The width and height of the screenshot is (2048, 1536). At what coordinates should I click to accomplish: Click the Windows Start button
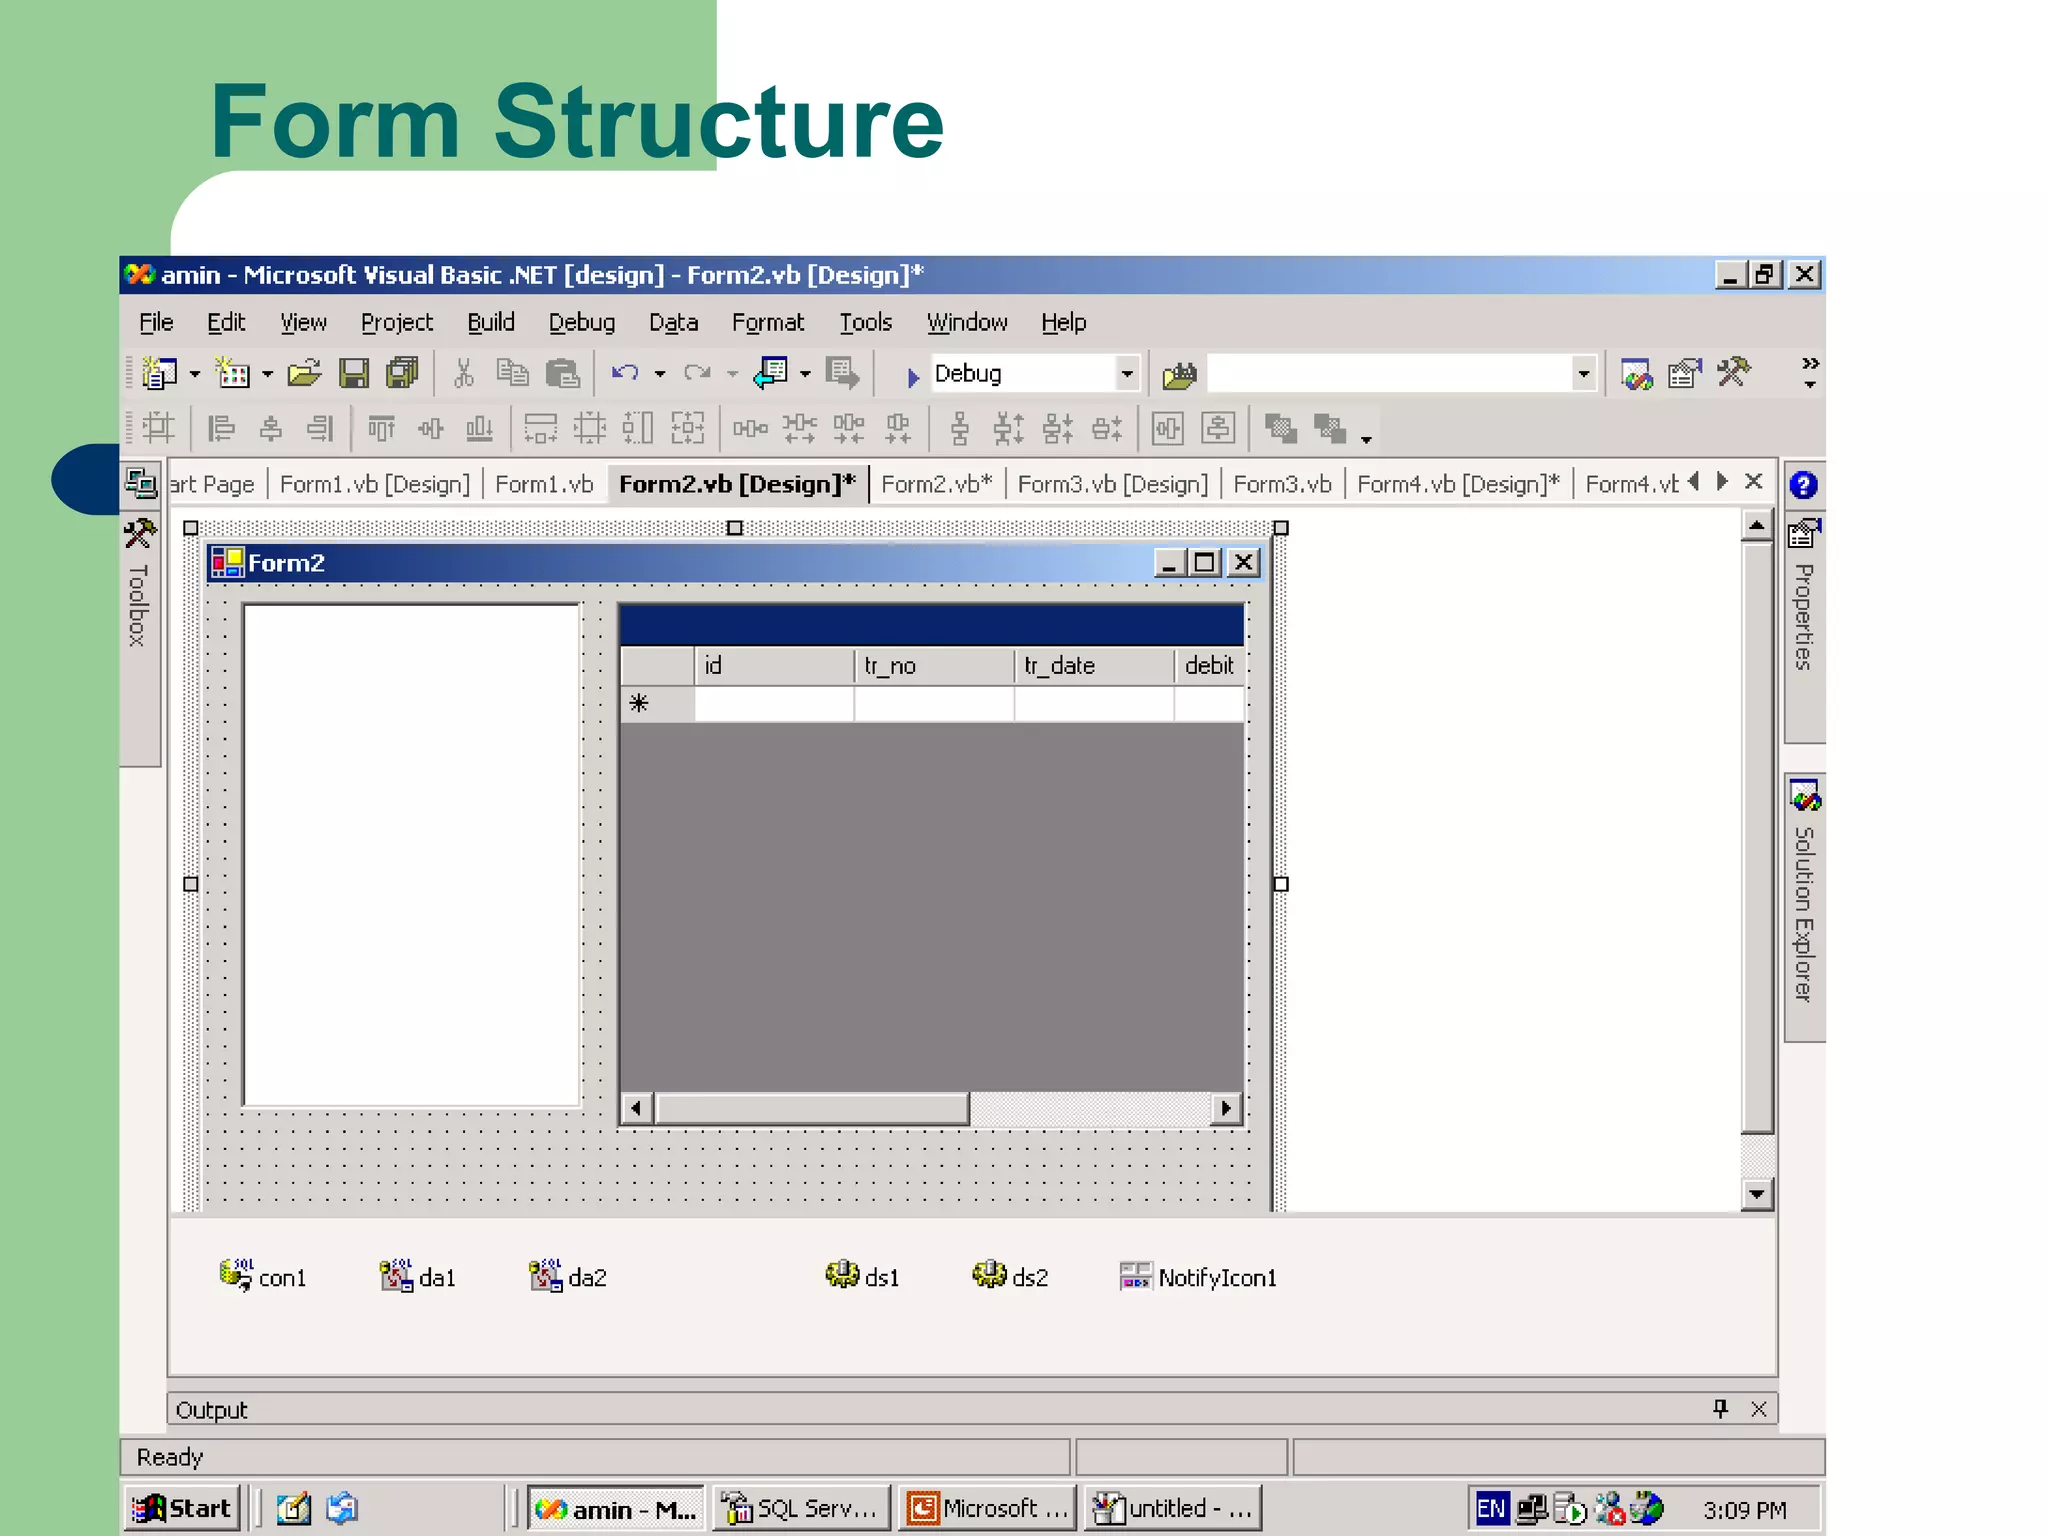[183, 1508]
